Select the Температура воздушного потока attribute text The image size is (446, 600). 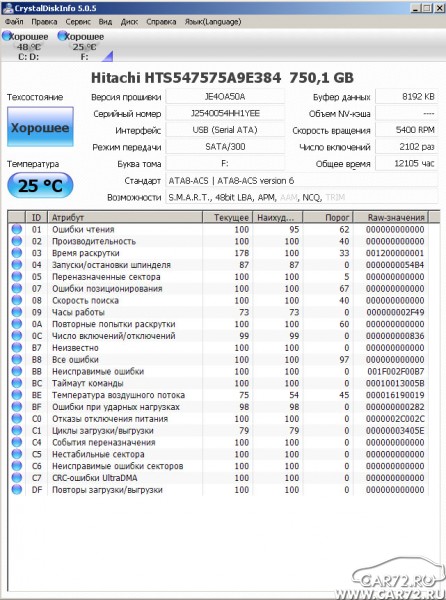click(118, 395)
